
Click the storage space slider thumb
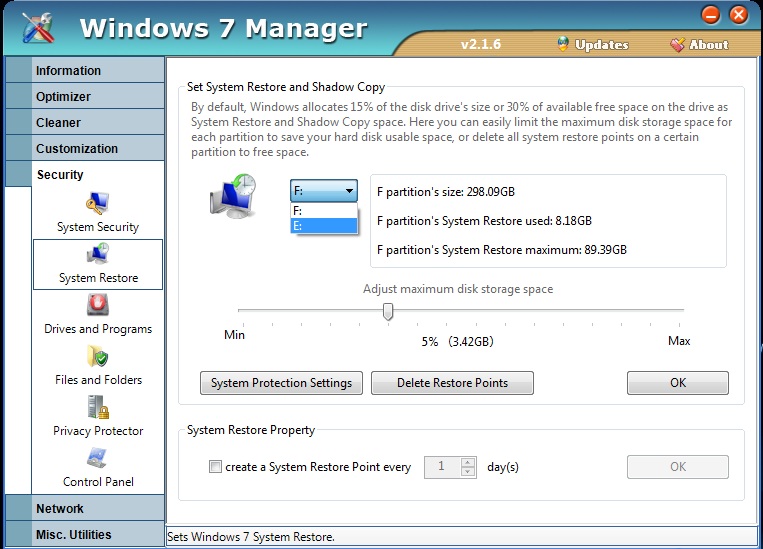tap(388, 311)
